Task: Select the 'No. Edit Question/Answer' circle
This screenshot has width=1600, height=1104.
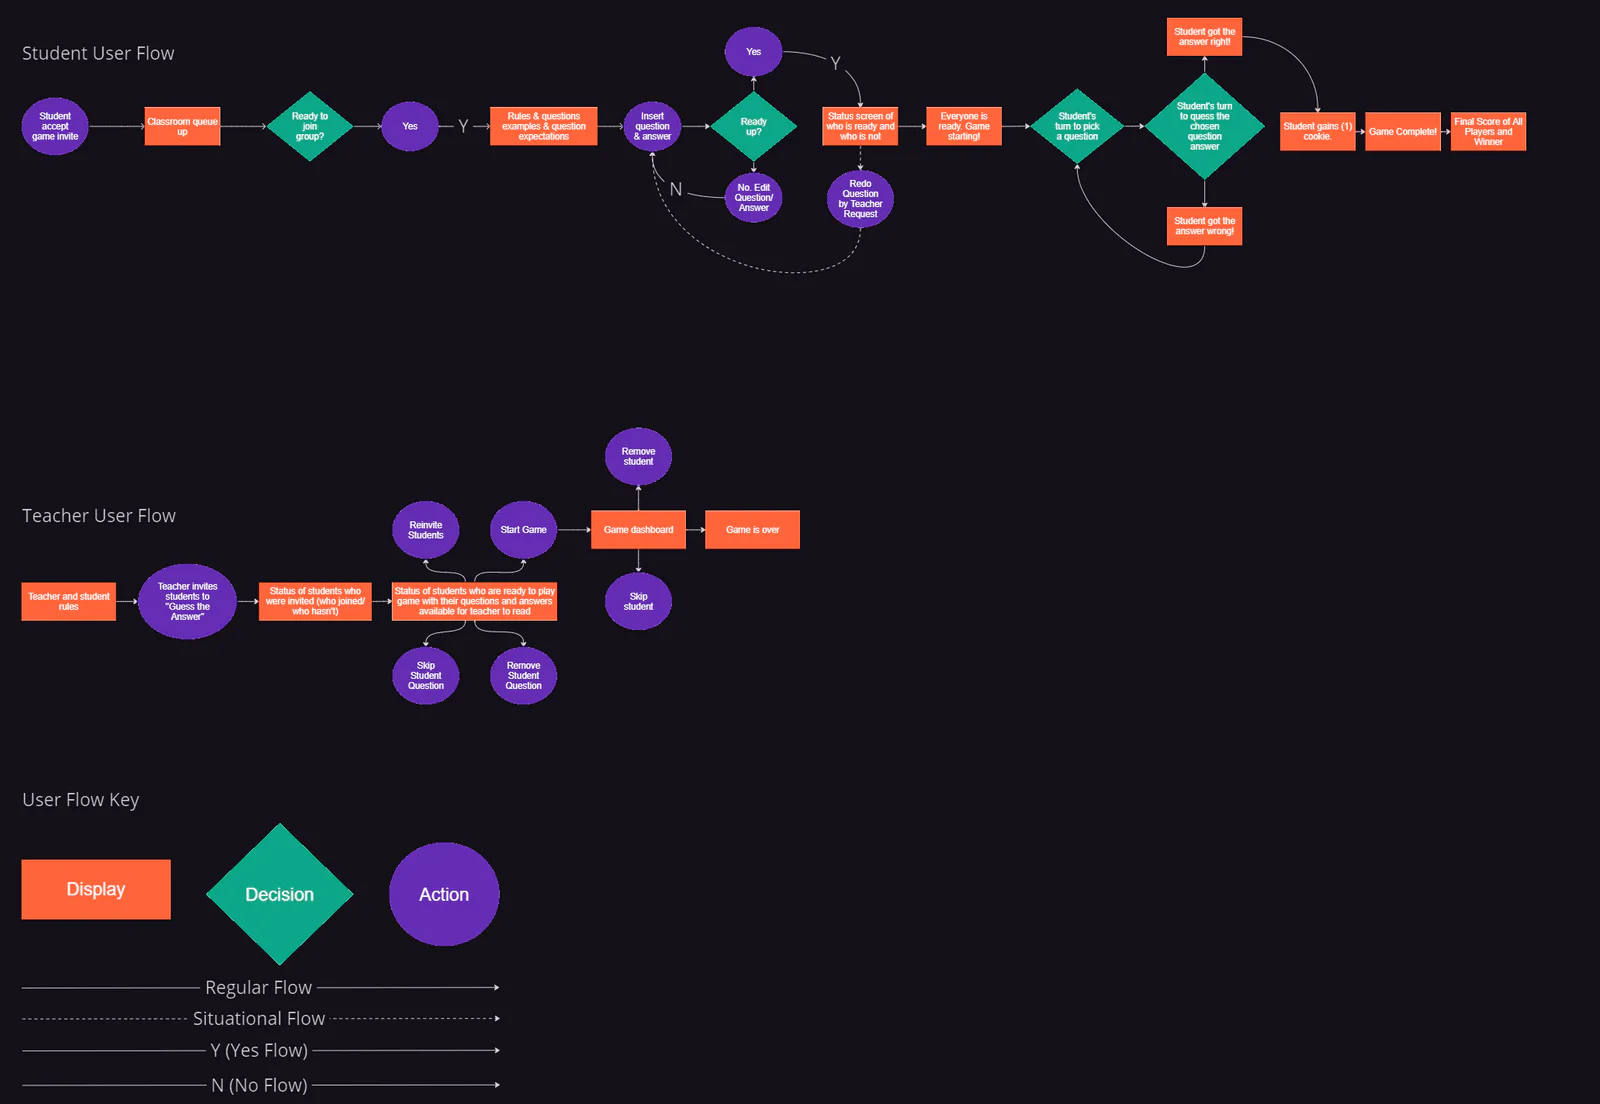Action: (x=753, y=197)
